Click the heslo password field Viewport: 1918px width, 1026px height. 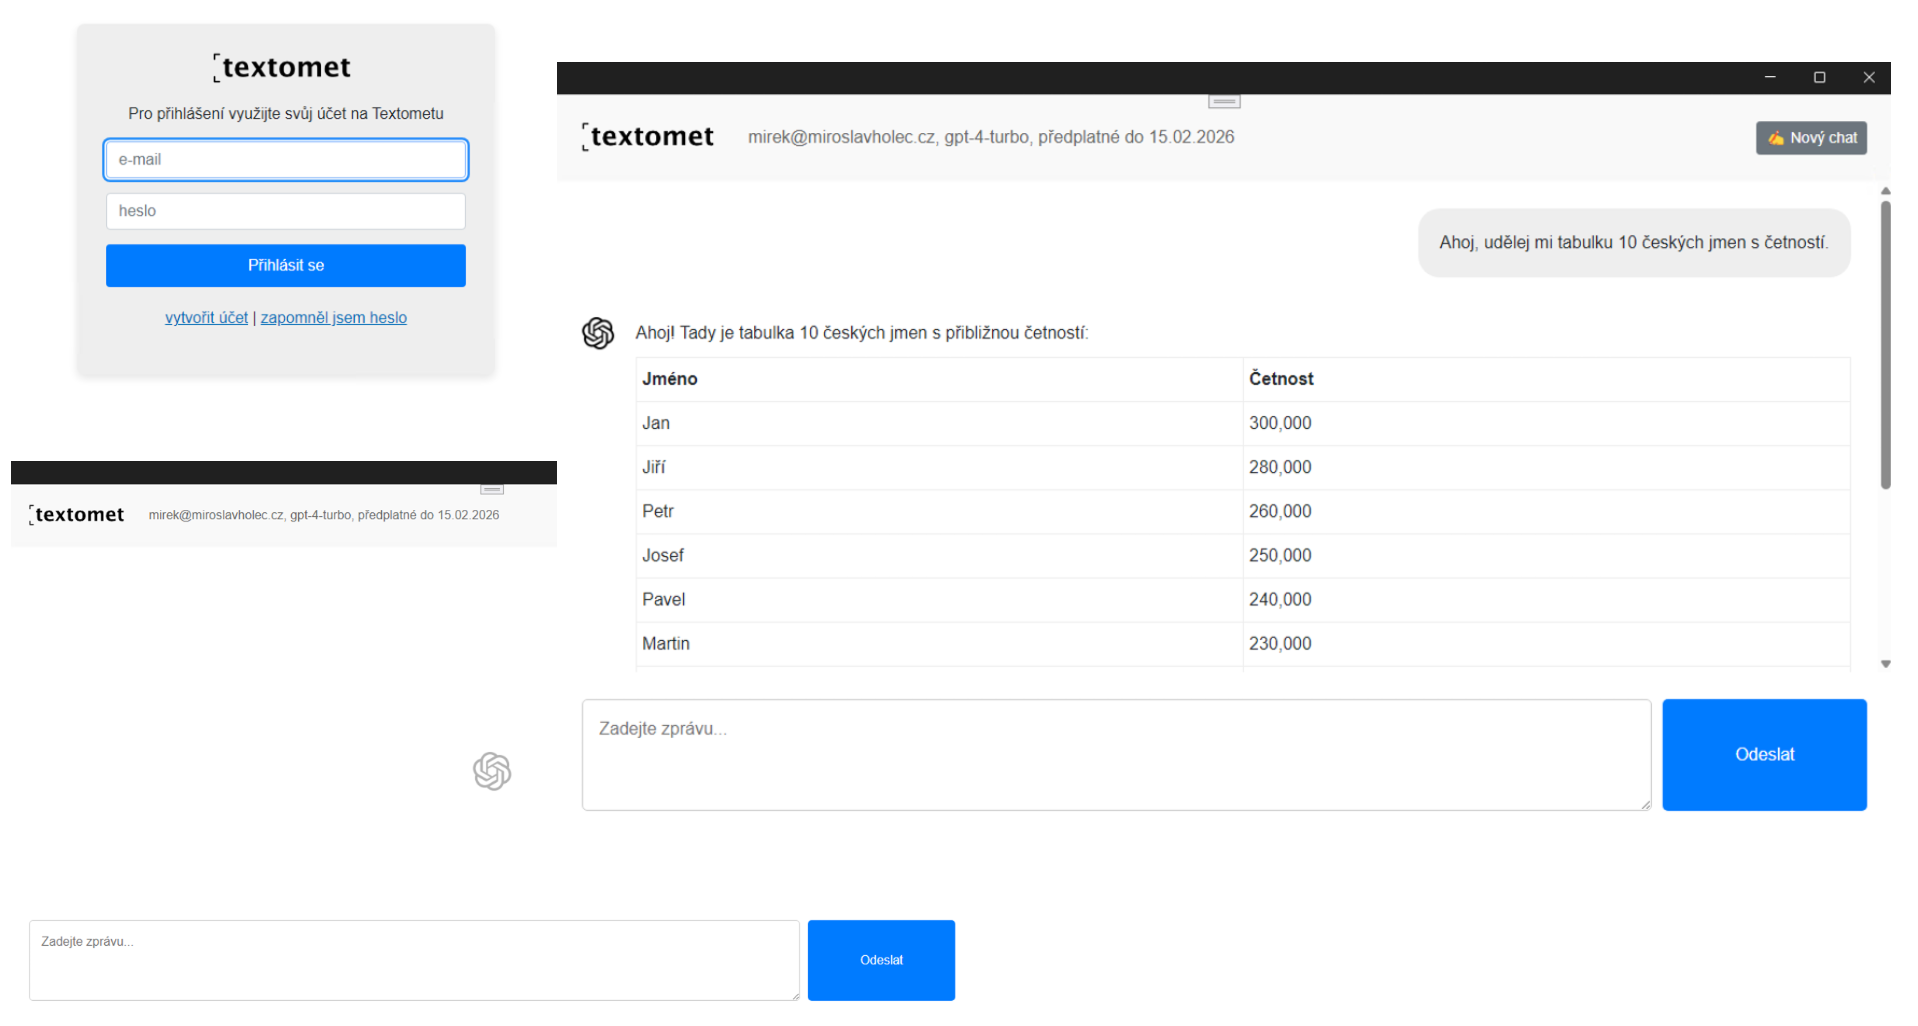click(286, 211)
